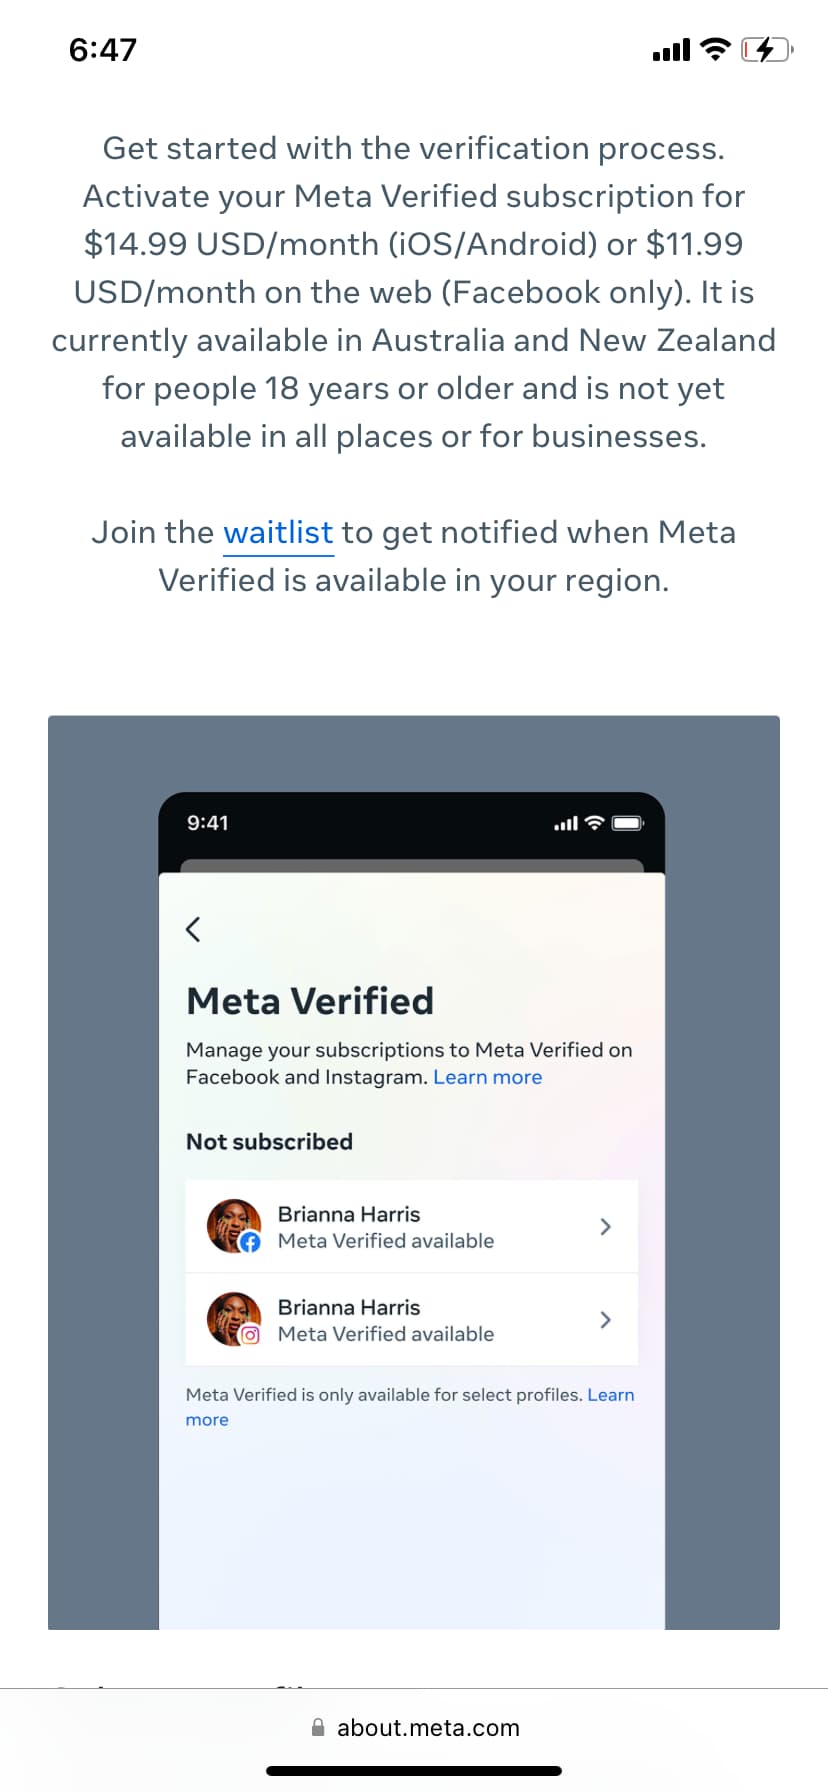Tap the back chevron above Meta Verified
The height and width of the screenshot is (1792, 828).
pos(193,929)
